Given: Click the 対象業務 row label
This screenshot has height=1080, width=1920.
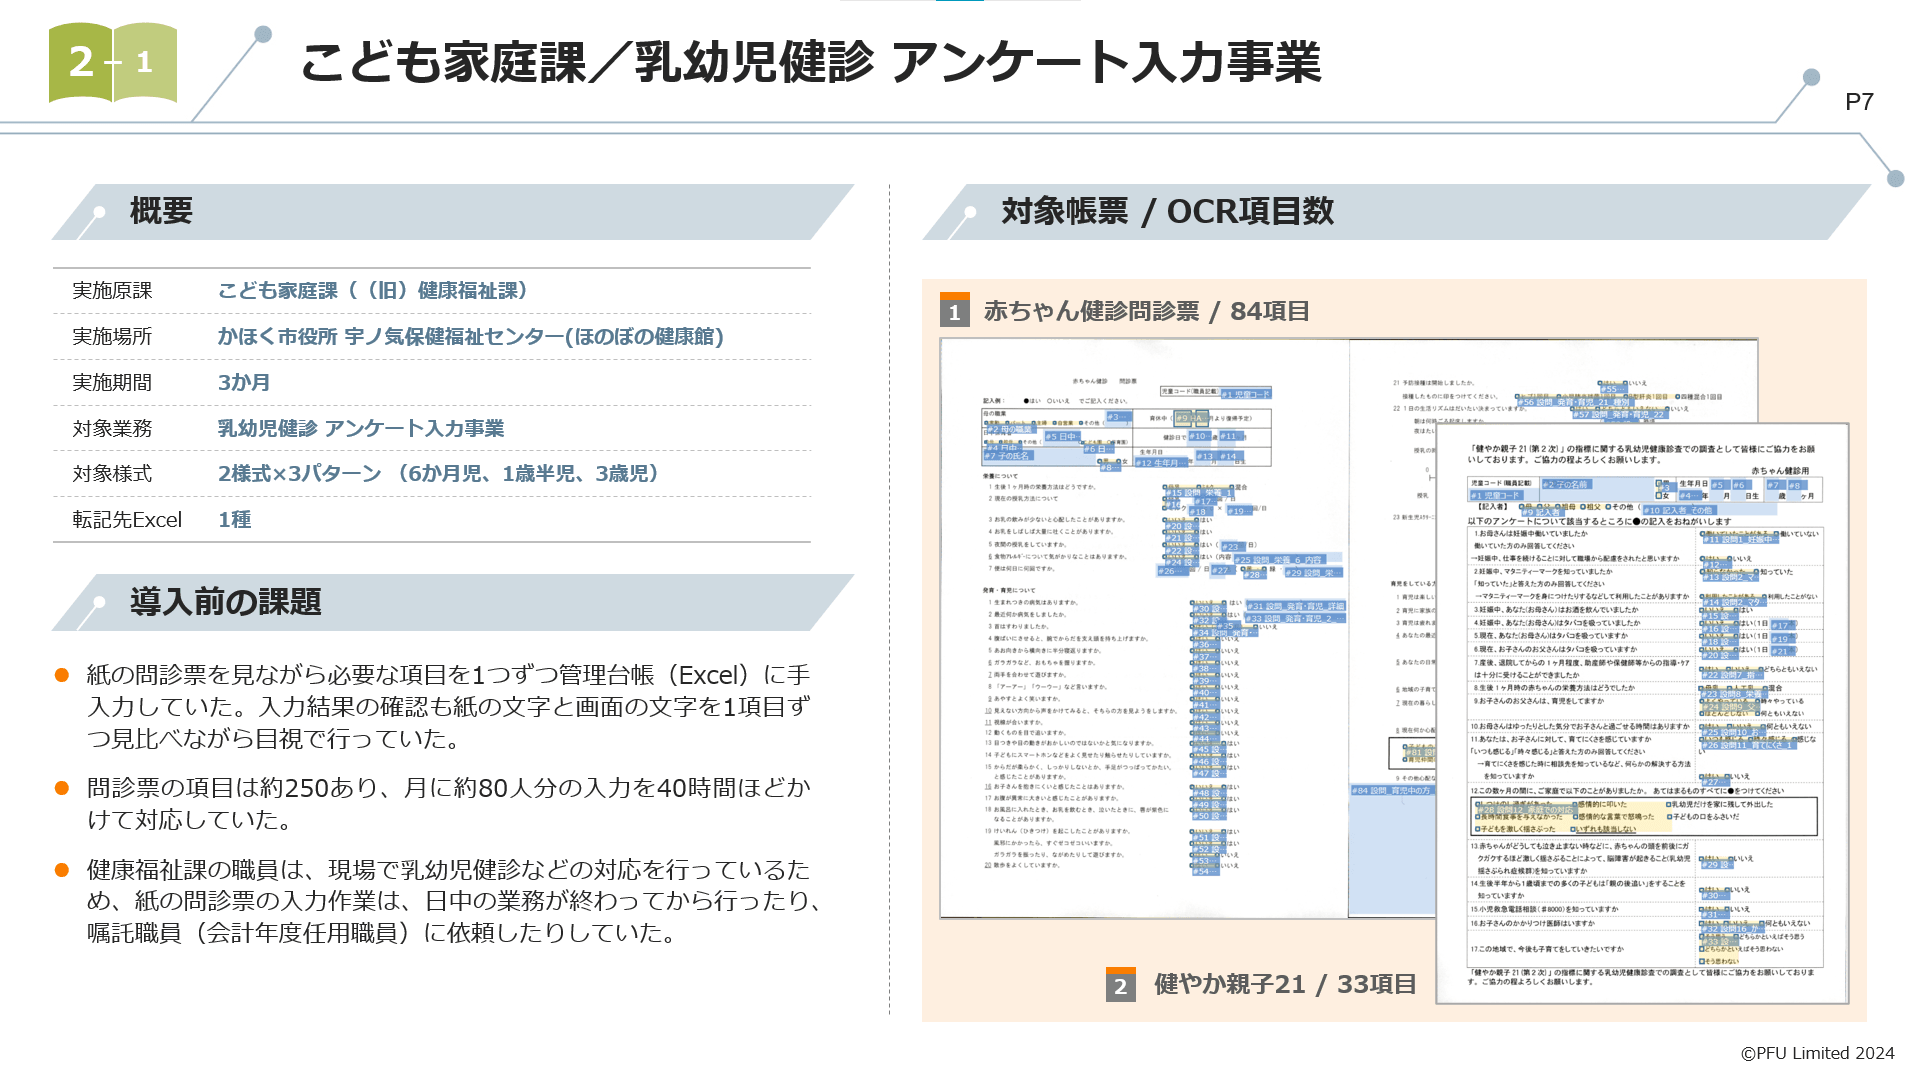Looking at the screenshot, I should coord(112,429).
